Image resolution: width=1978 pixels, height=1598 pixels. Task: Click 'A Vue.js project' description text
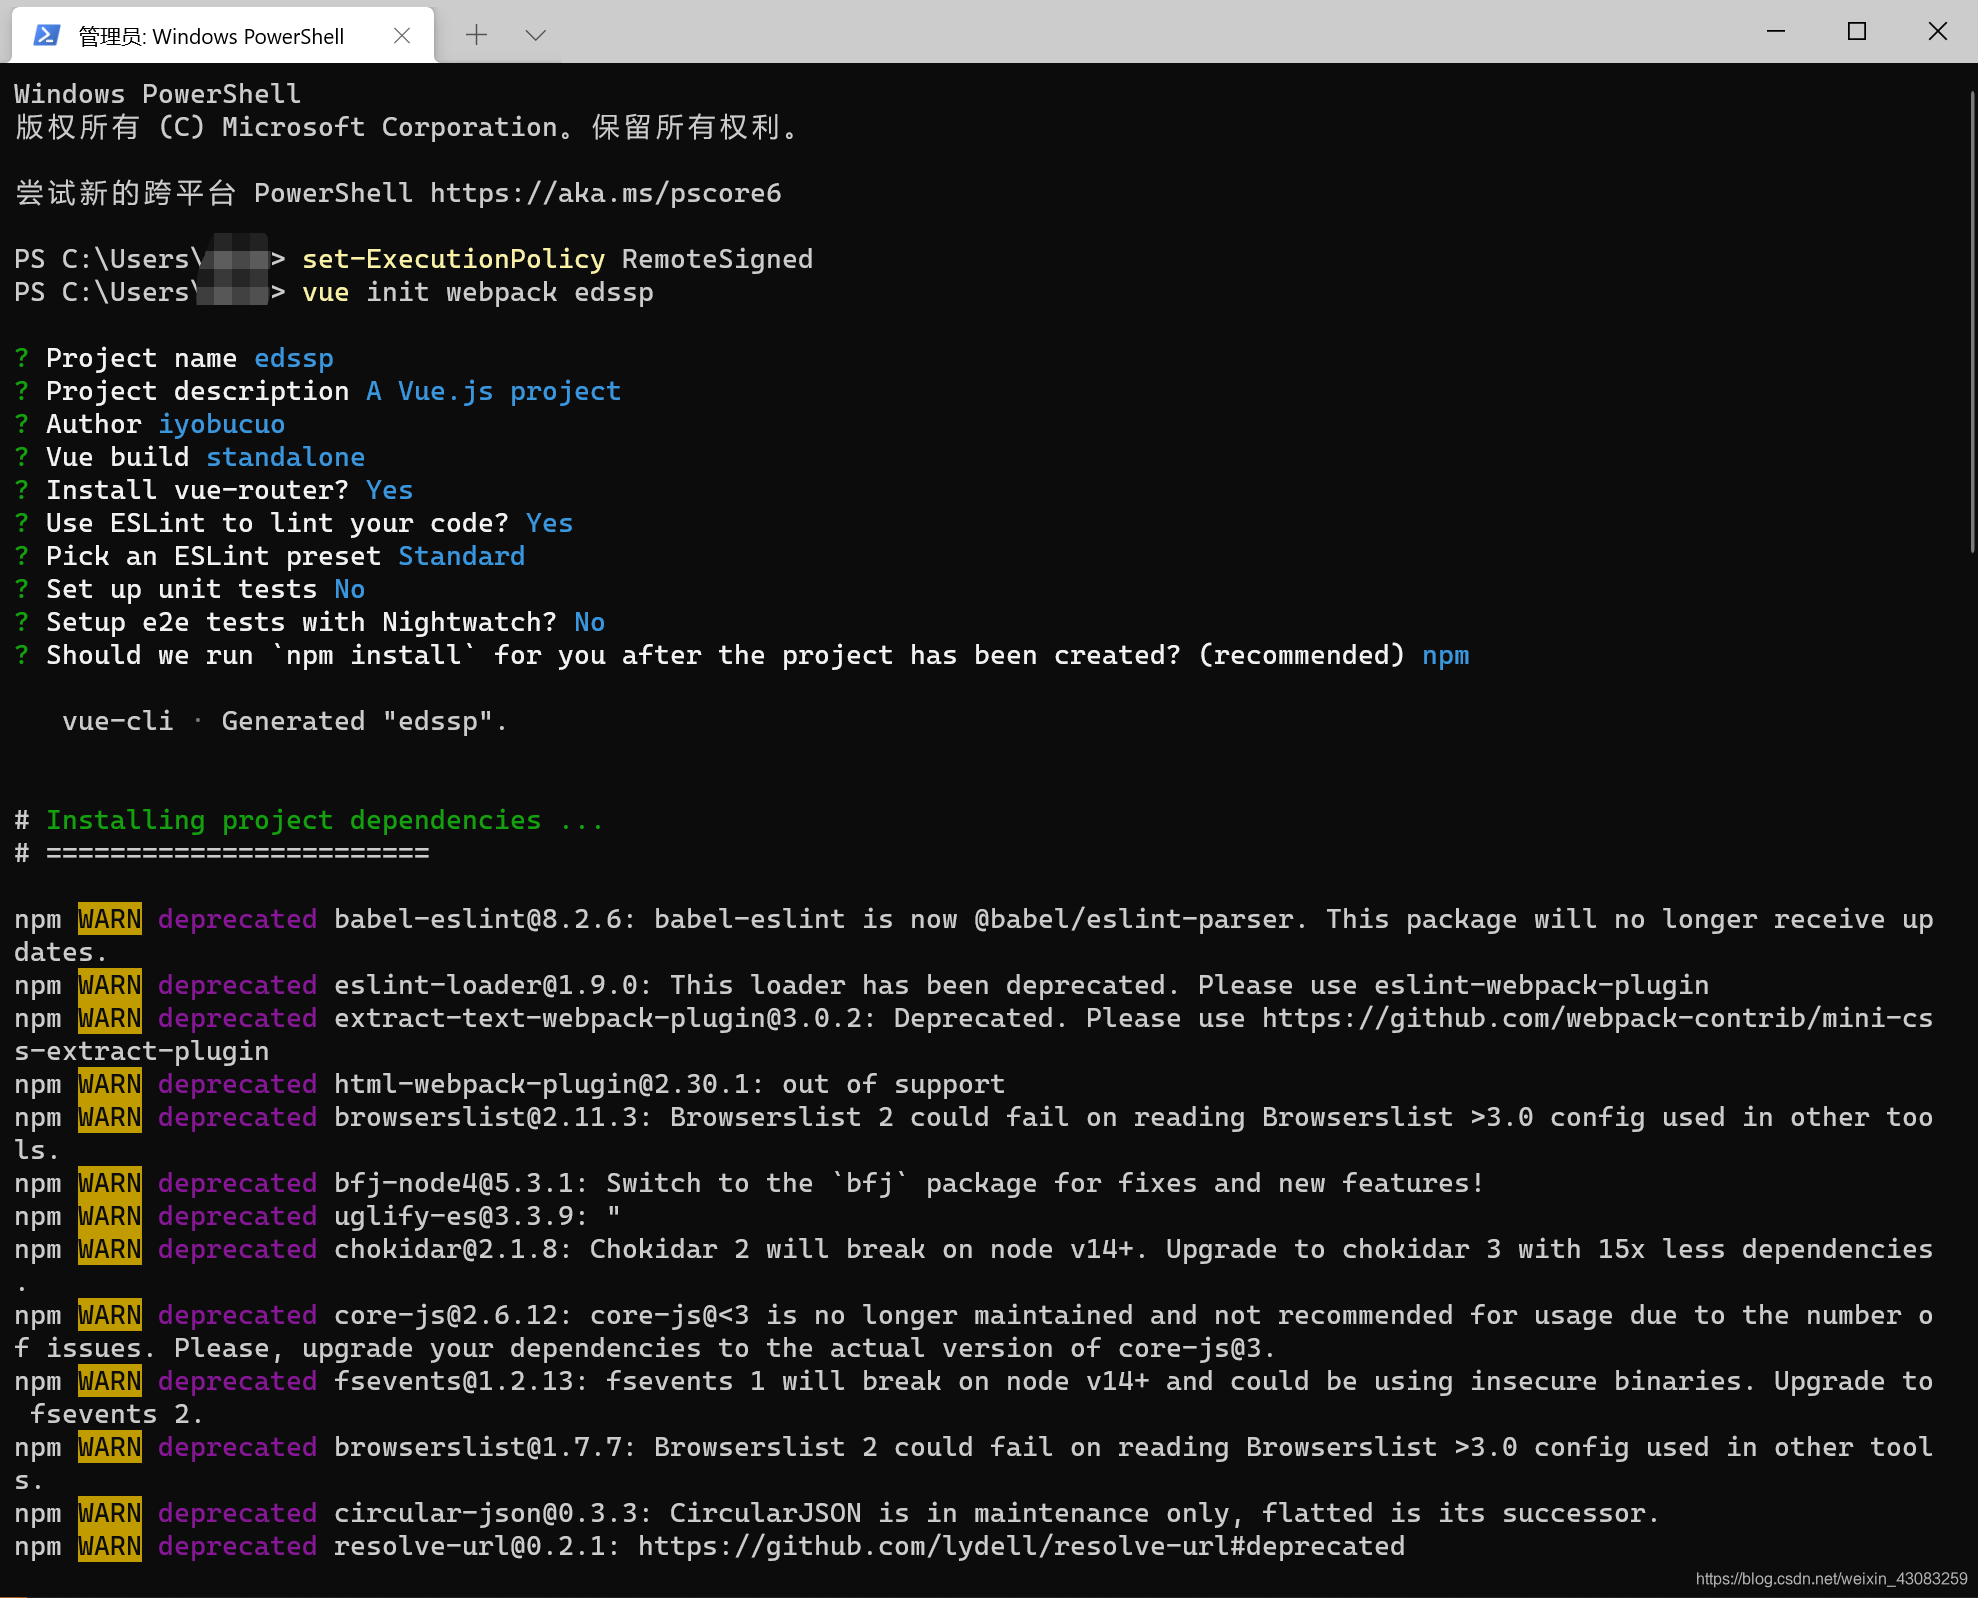(x=494, y=391)
